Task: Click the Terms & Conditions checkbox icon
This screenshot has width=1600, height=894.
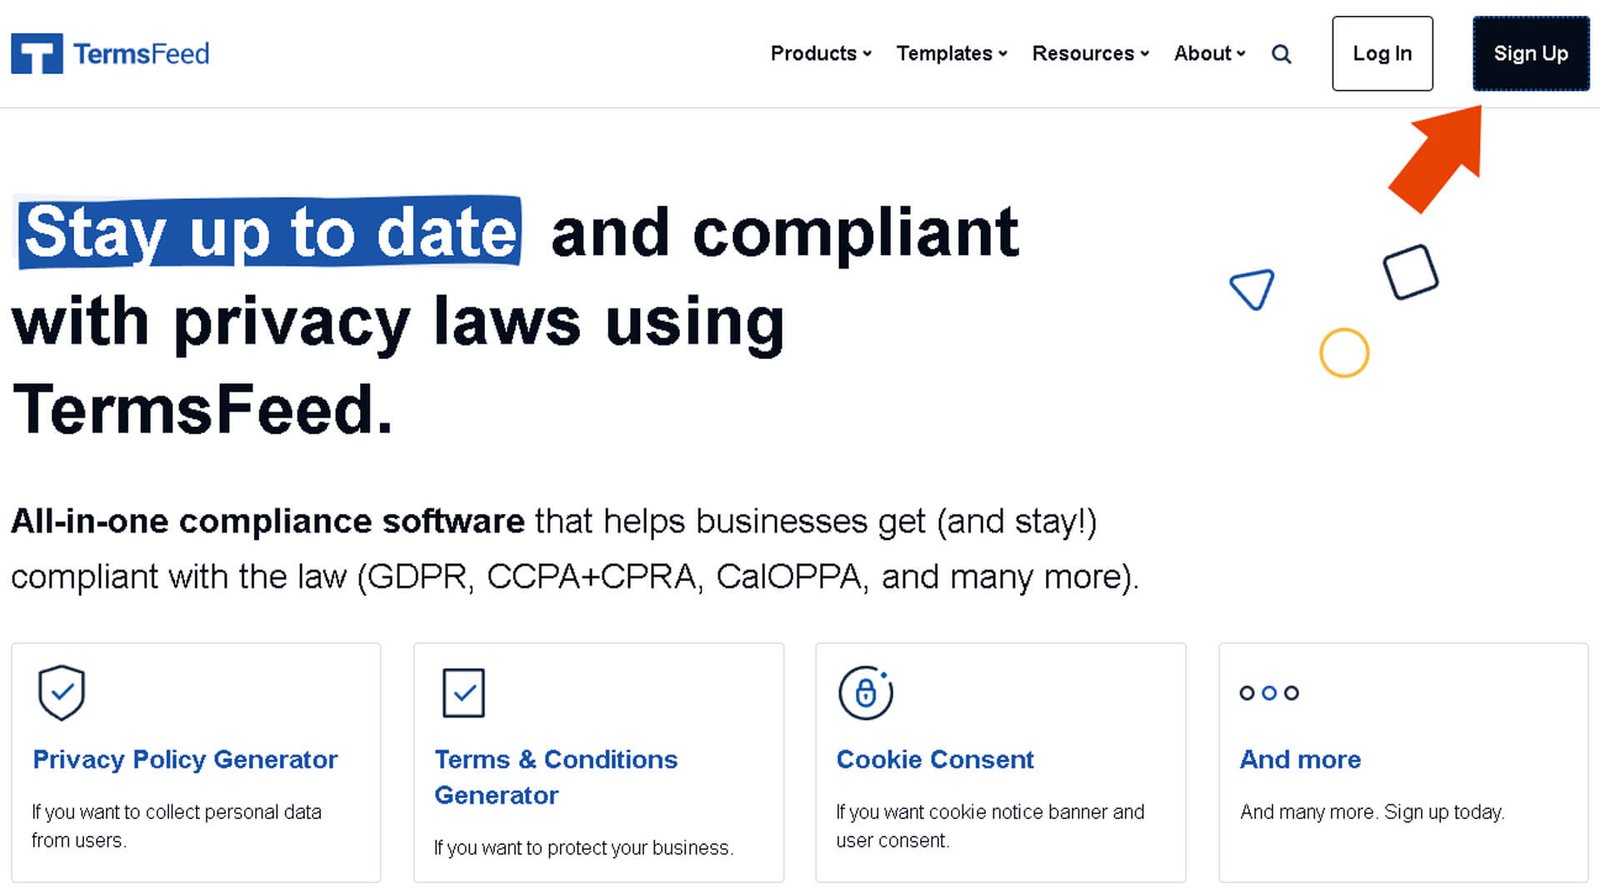Action: (464, 693)
